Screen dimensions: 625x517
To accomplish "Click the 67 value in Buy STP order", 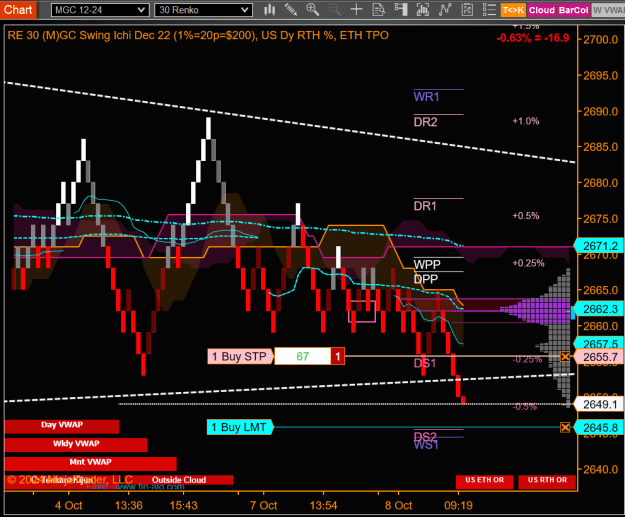I will (x=303, y=356).
